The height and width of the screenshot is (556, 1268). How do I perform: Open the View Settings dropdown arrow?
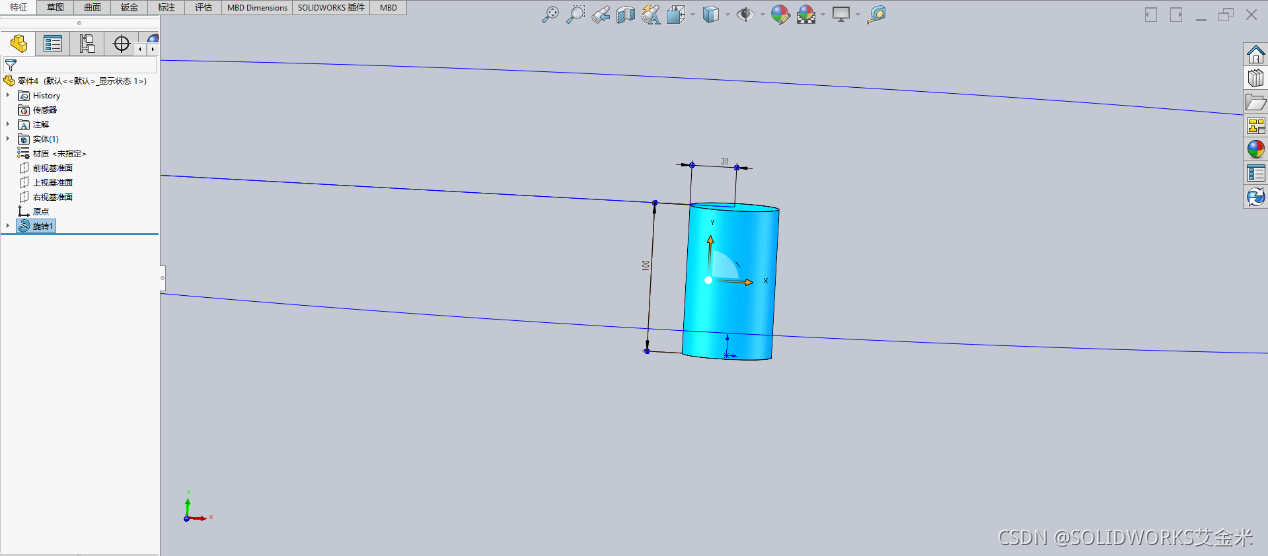point(858,15)
